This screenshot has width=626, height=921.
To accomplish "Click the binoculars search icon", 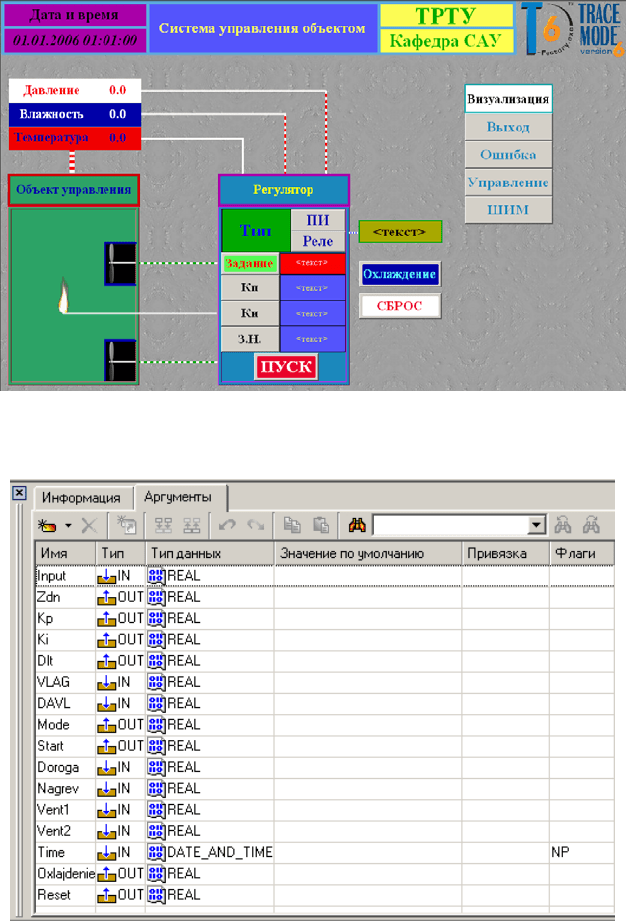I will tap(356, 524).
